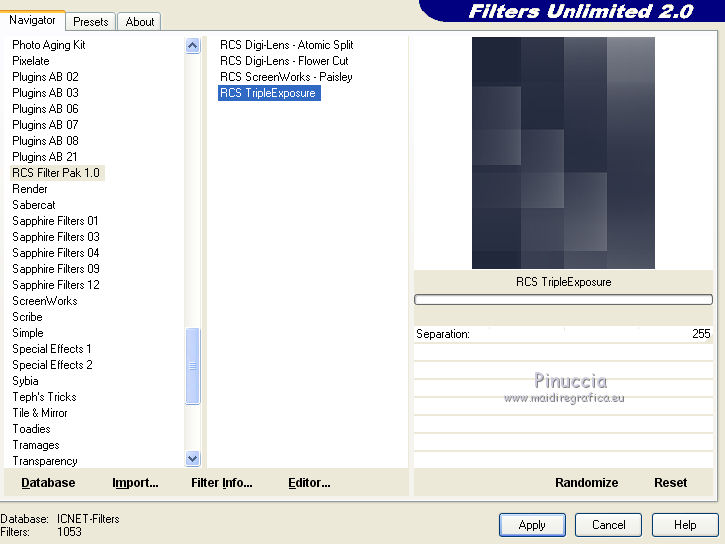Open the About tab
Screen dimensions: 725x544
pyautogui.click(x=140, y=22)
